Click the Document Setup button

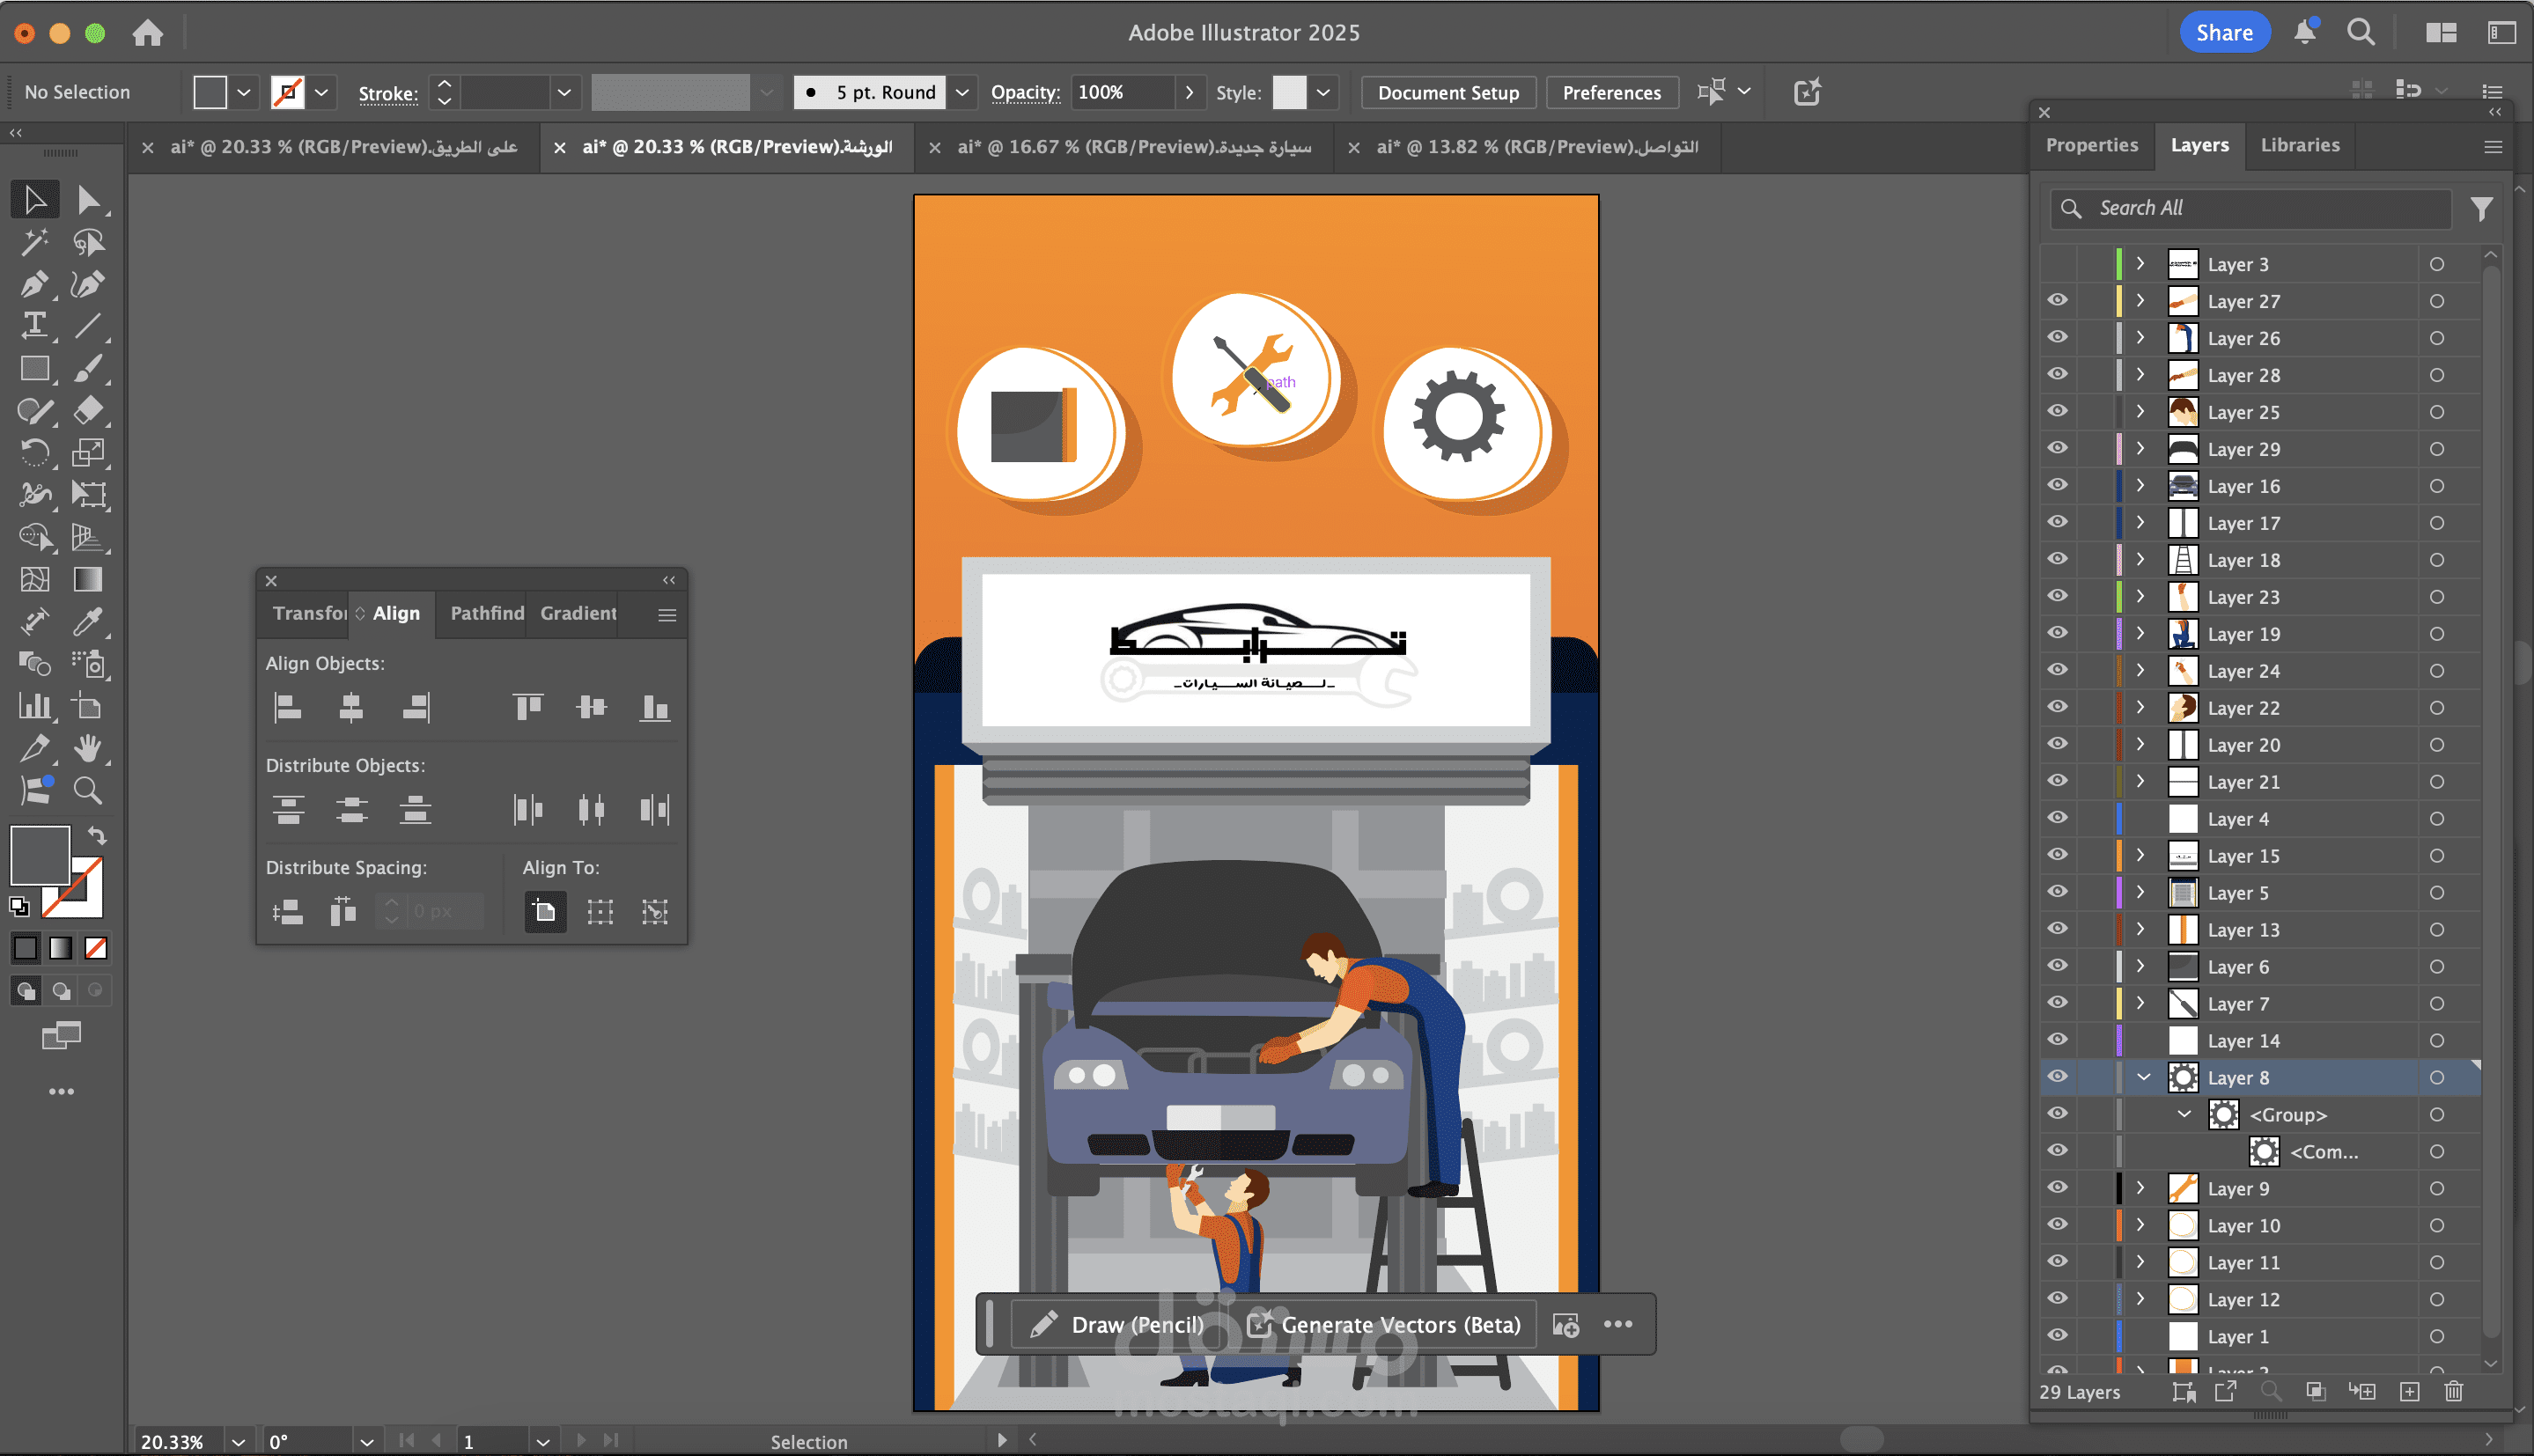[1447, 92]
